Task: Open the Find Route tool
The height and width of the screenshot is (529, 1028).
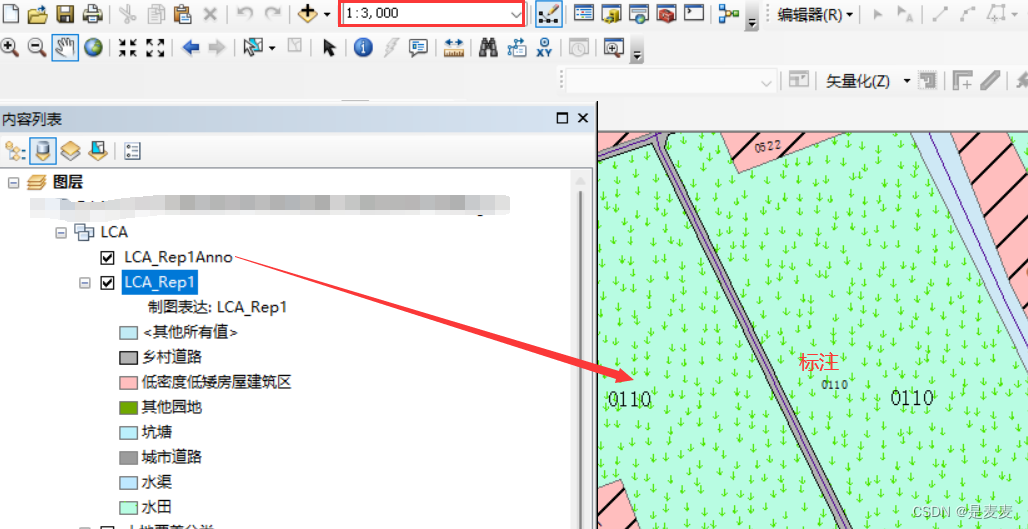Action: pos(517,47)
